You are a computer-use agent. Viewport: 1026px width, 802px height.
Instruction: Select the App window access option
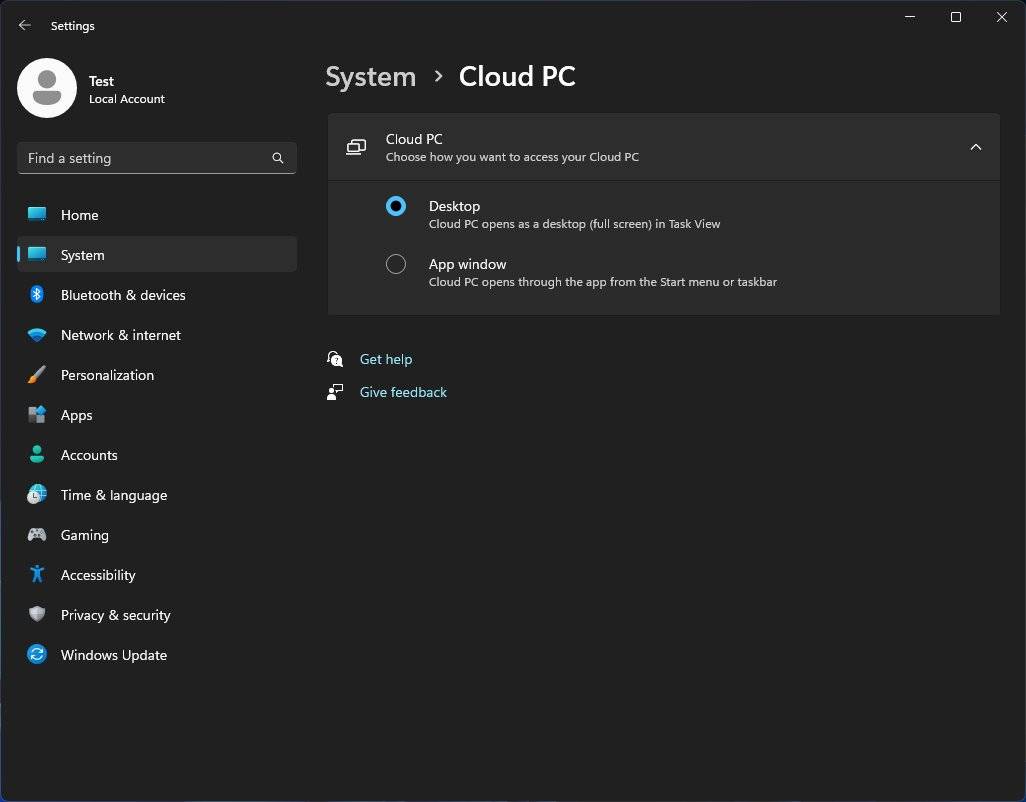[x=396, y=264]
